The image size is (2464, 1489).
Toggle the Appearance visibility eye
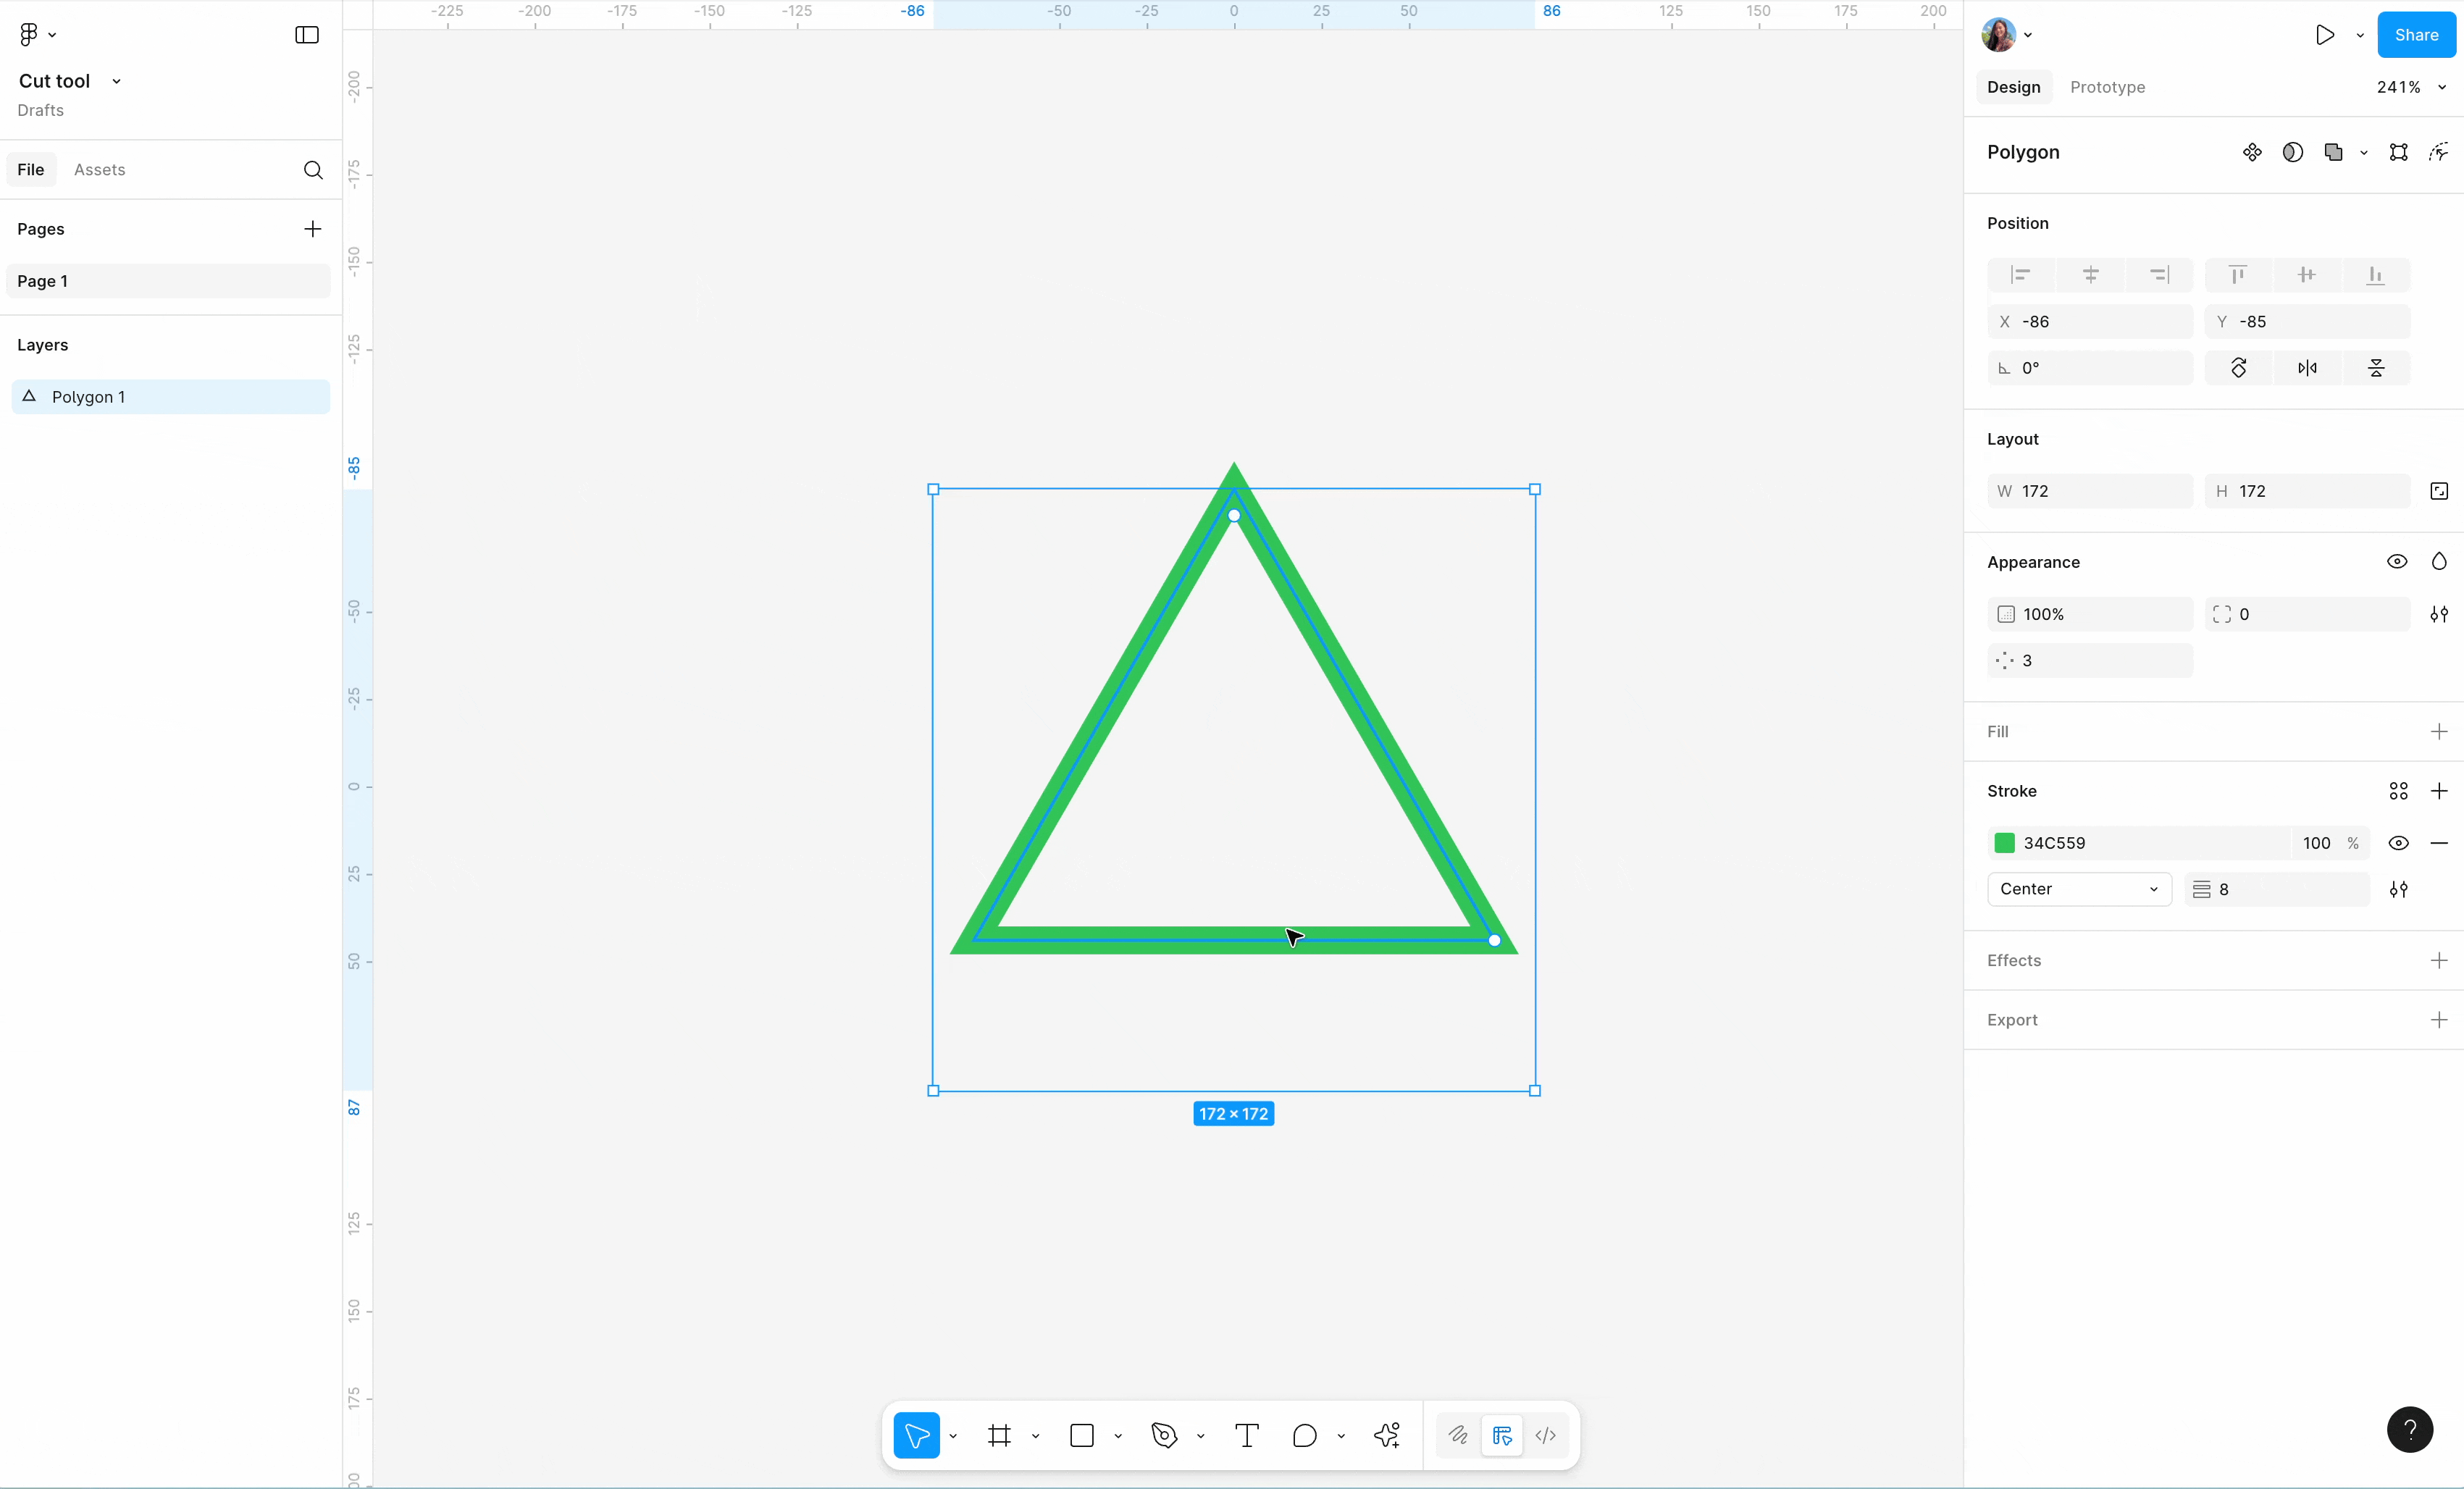point(2397,562)
